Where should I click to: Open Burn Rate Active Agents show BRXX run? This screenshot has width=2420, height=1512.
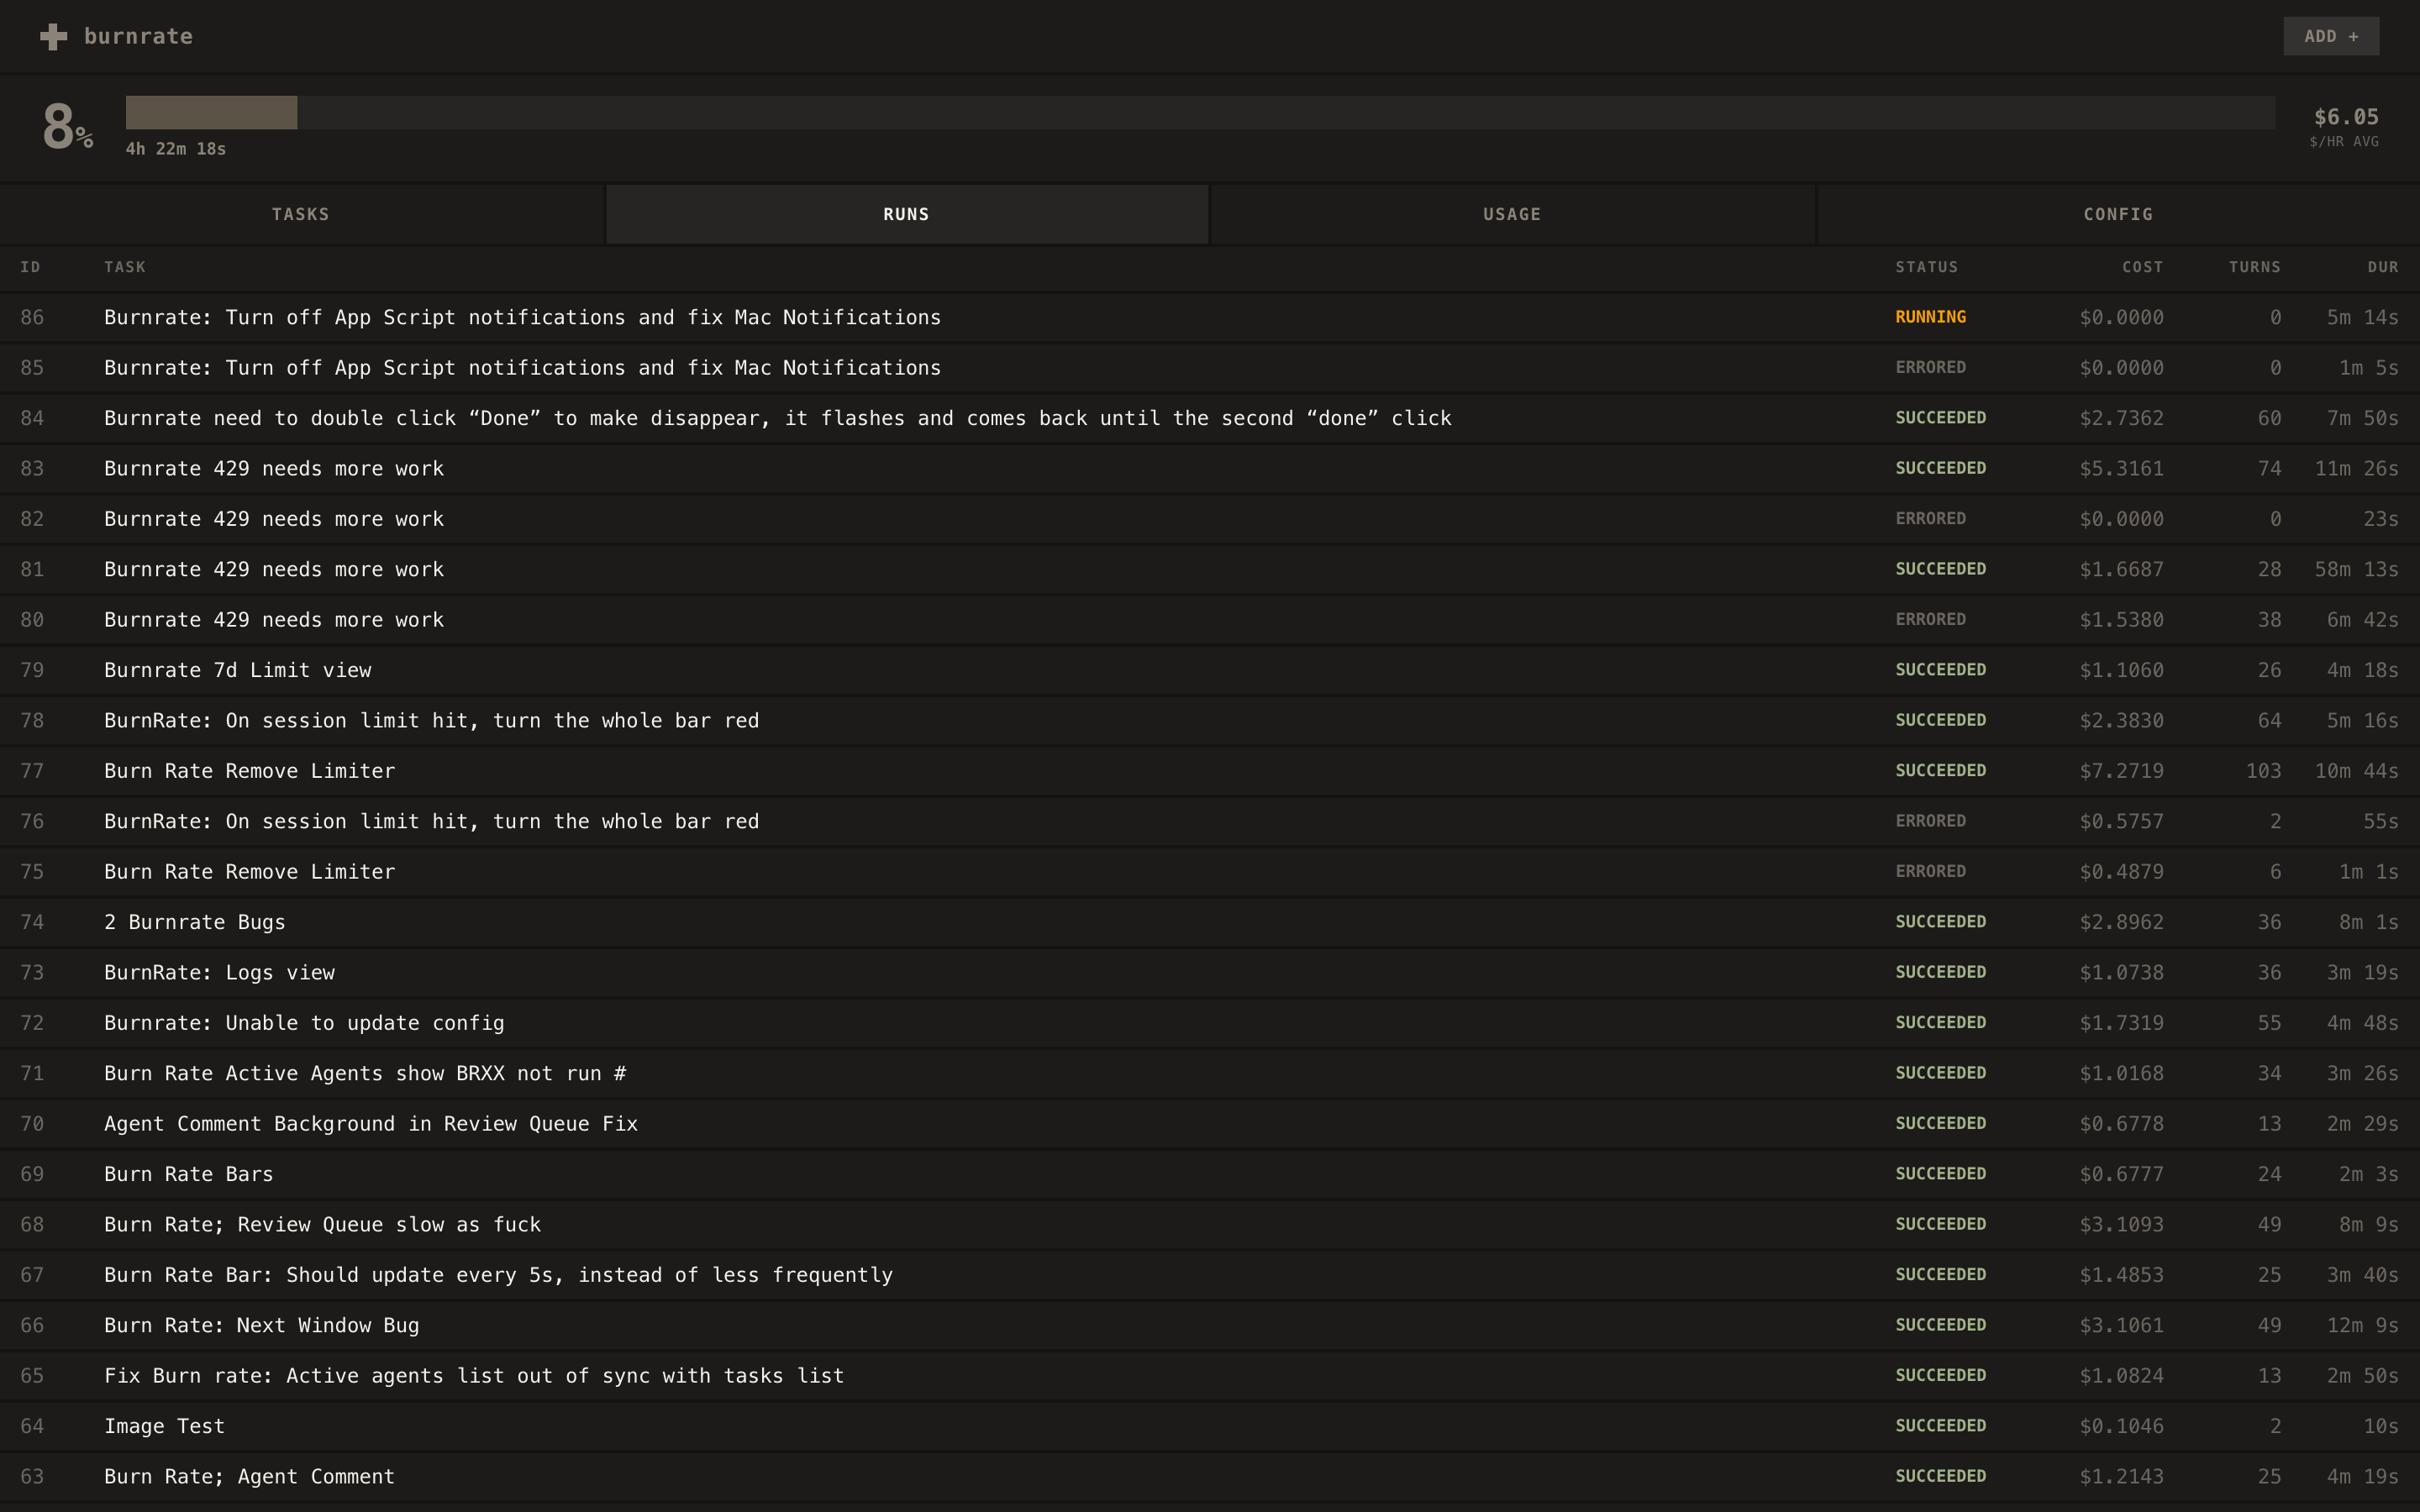pos(366,1073)
